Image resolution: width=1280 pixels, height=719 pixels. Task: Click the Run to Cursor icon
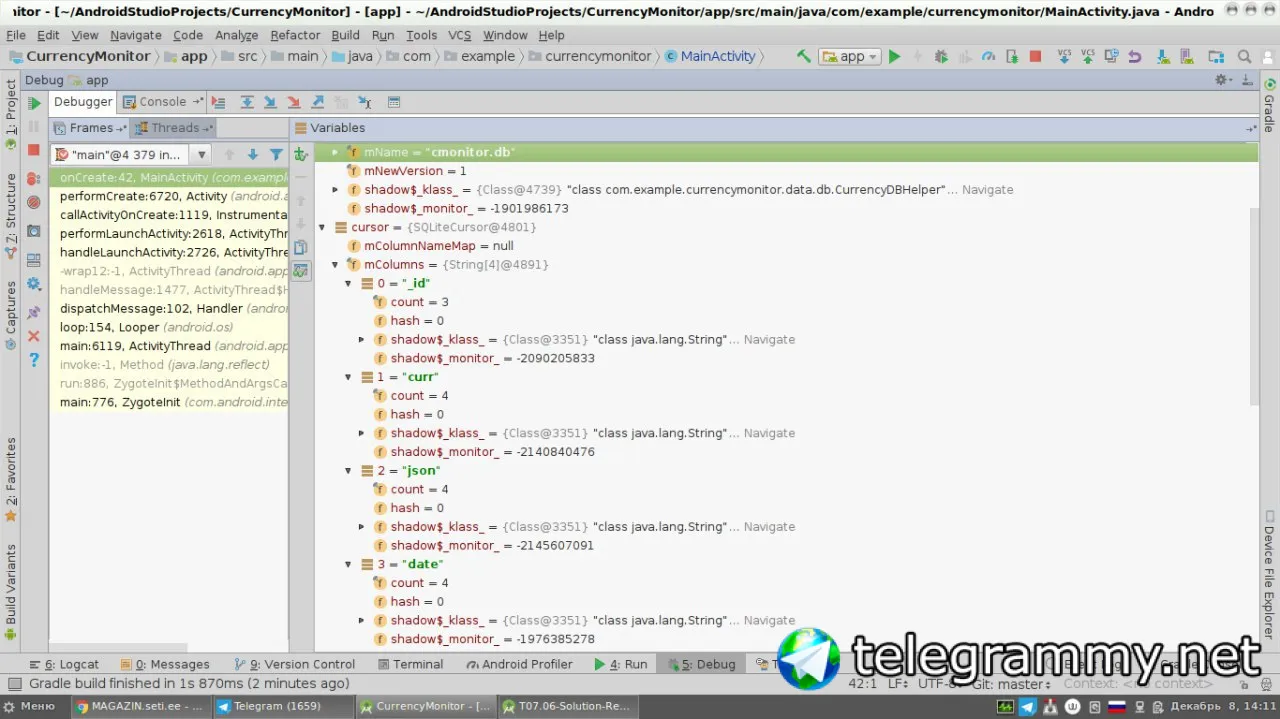point(365,102)
